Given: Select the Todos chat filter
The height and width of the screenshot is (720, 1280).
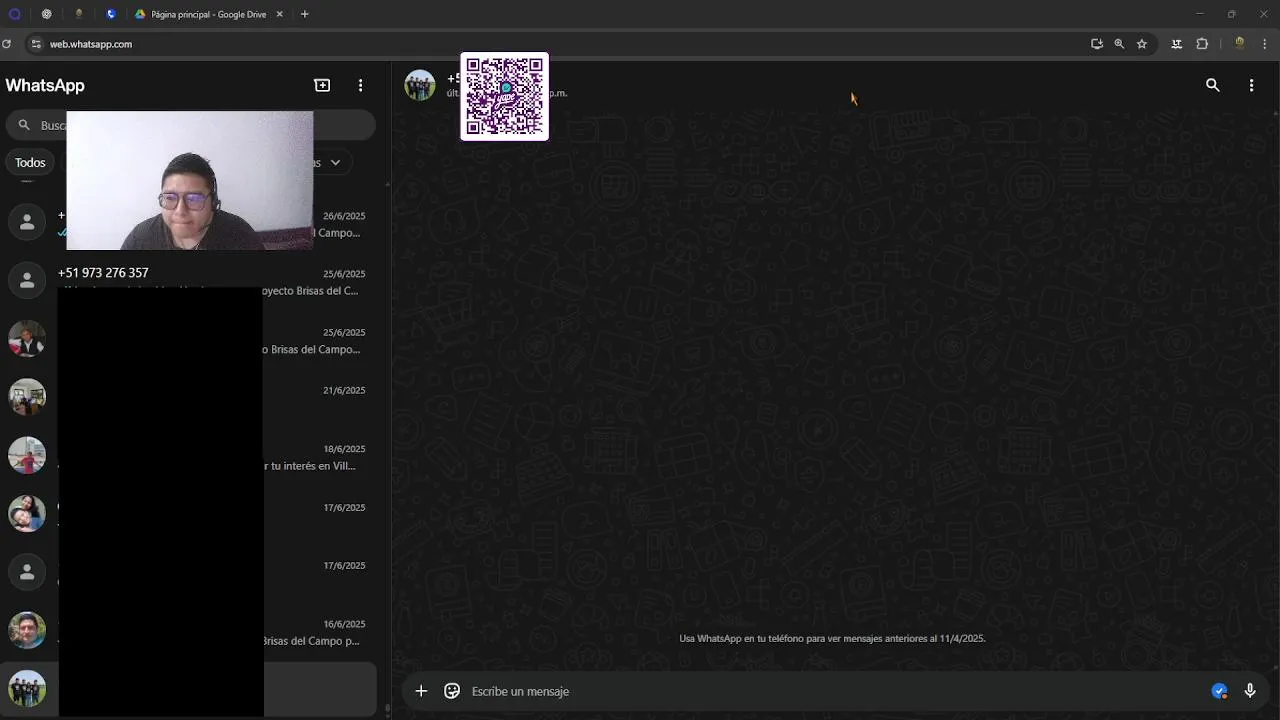Looking at the screenshot, I should pyautogui.click(x=30, y=162).
